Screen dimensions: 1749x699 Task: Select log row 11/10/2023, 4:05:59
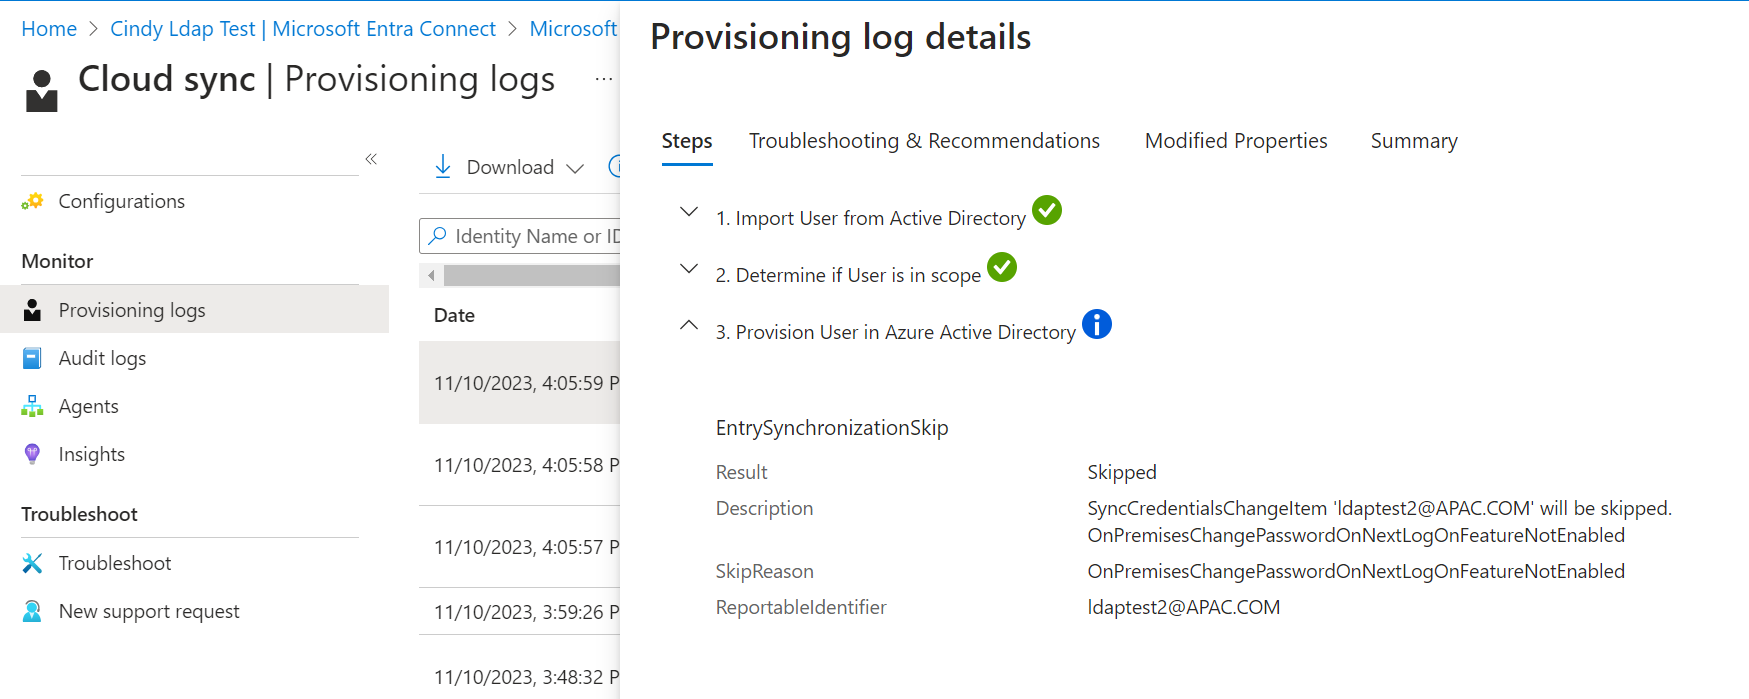tap(520, 383)
